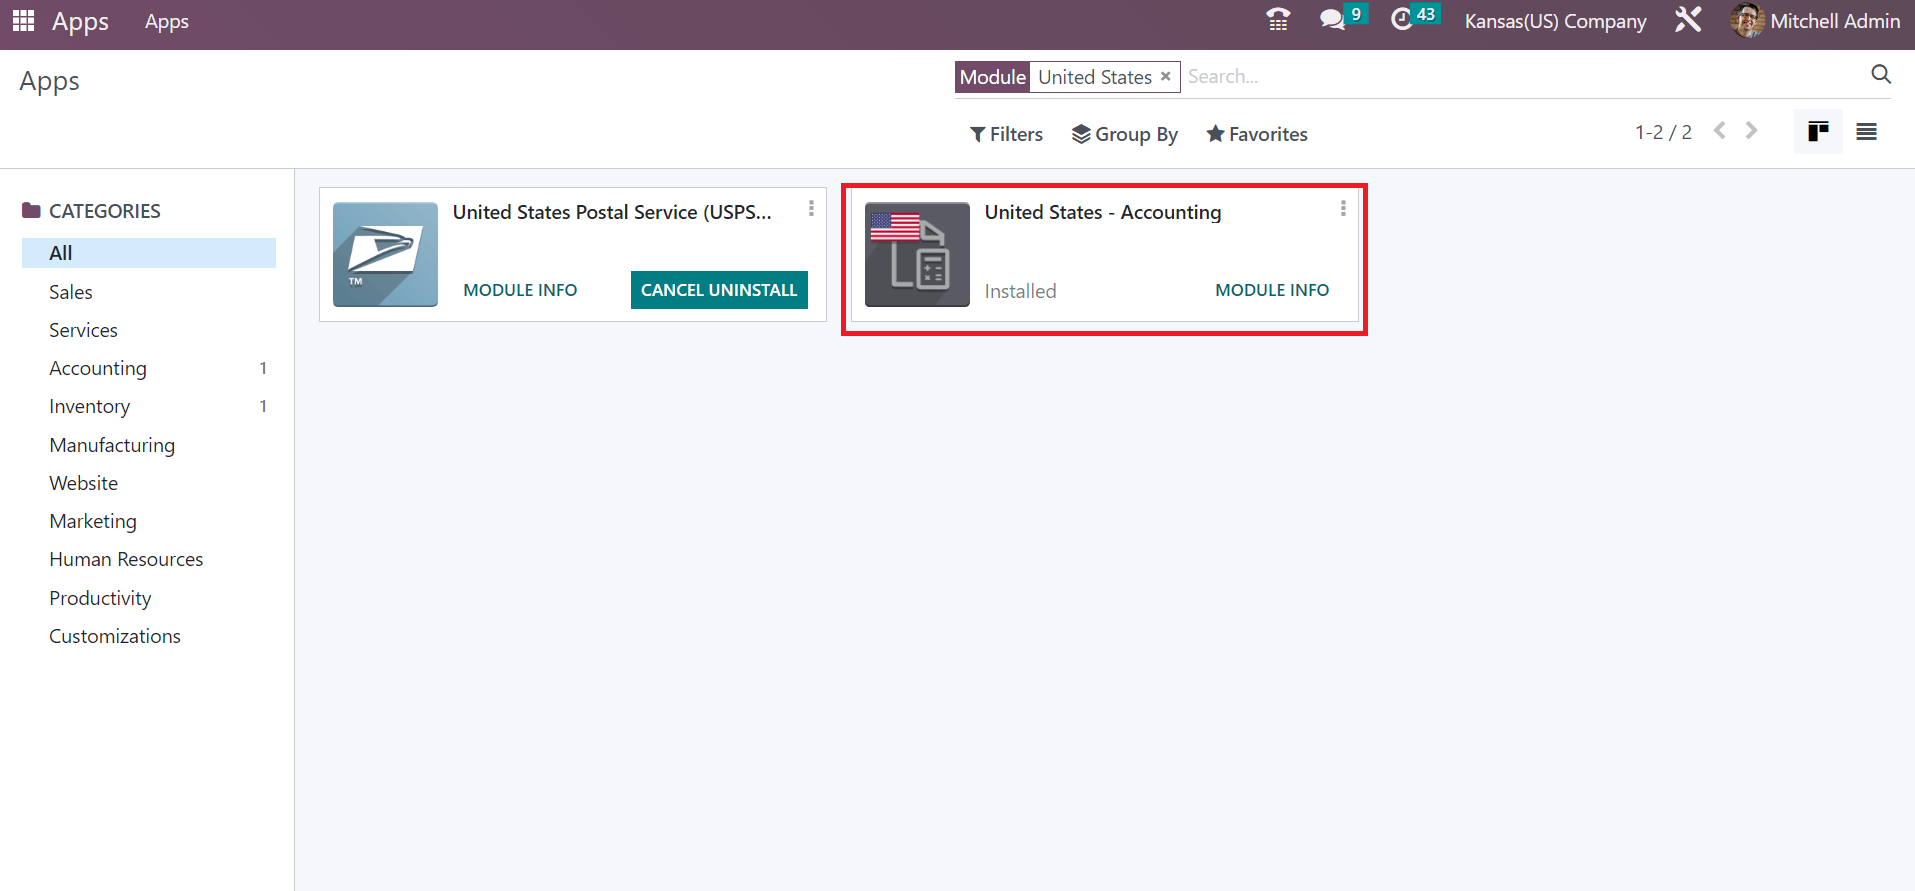Select Customizations category
The width and height of the screenshot is (1915, 891).
149,636
